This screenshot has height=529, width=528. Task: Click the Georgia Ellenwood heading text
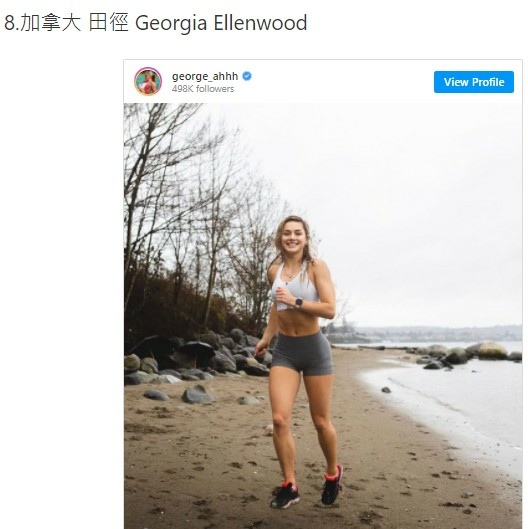(x=221, y=23)
